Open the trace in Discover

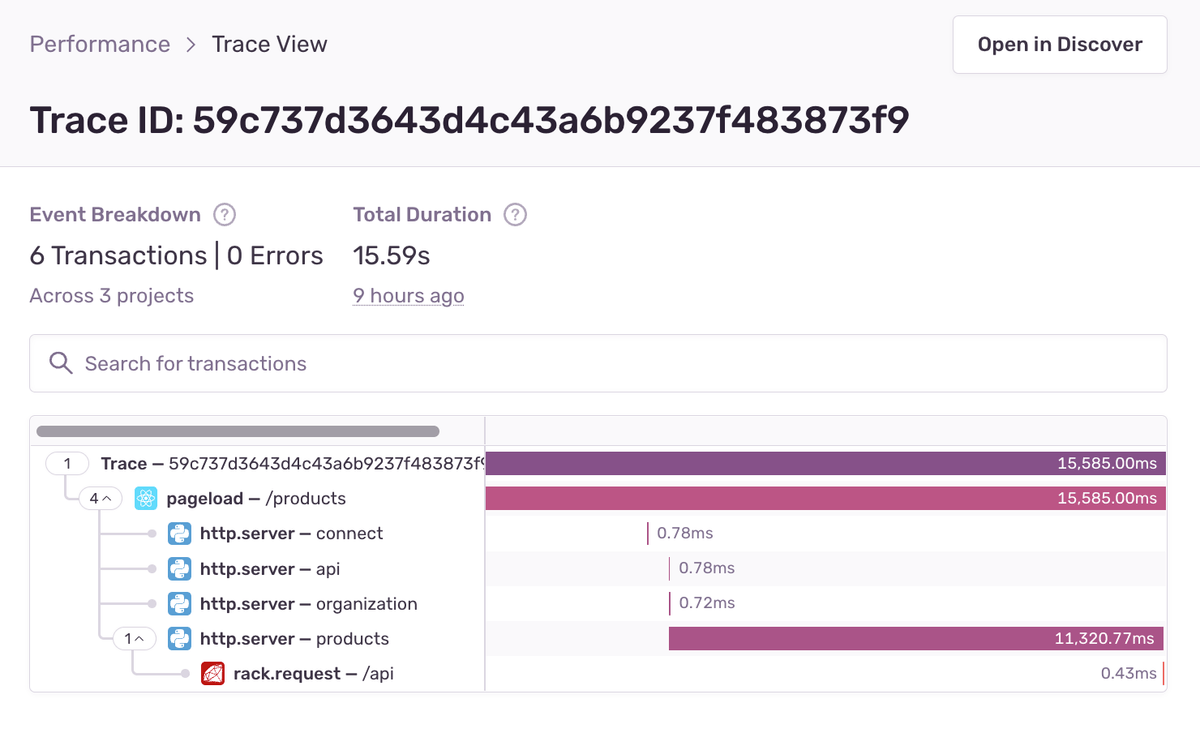[1060, 44]
